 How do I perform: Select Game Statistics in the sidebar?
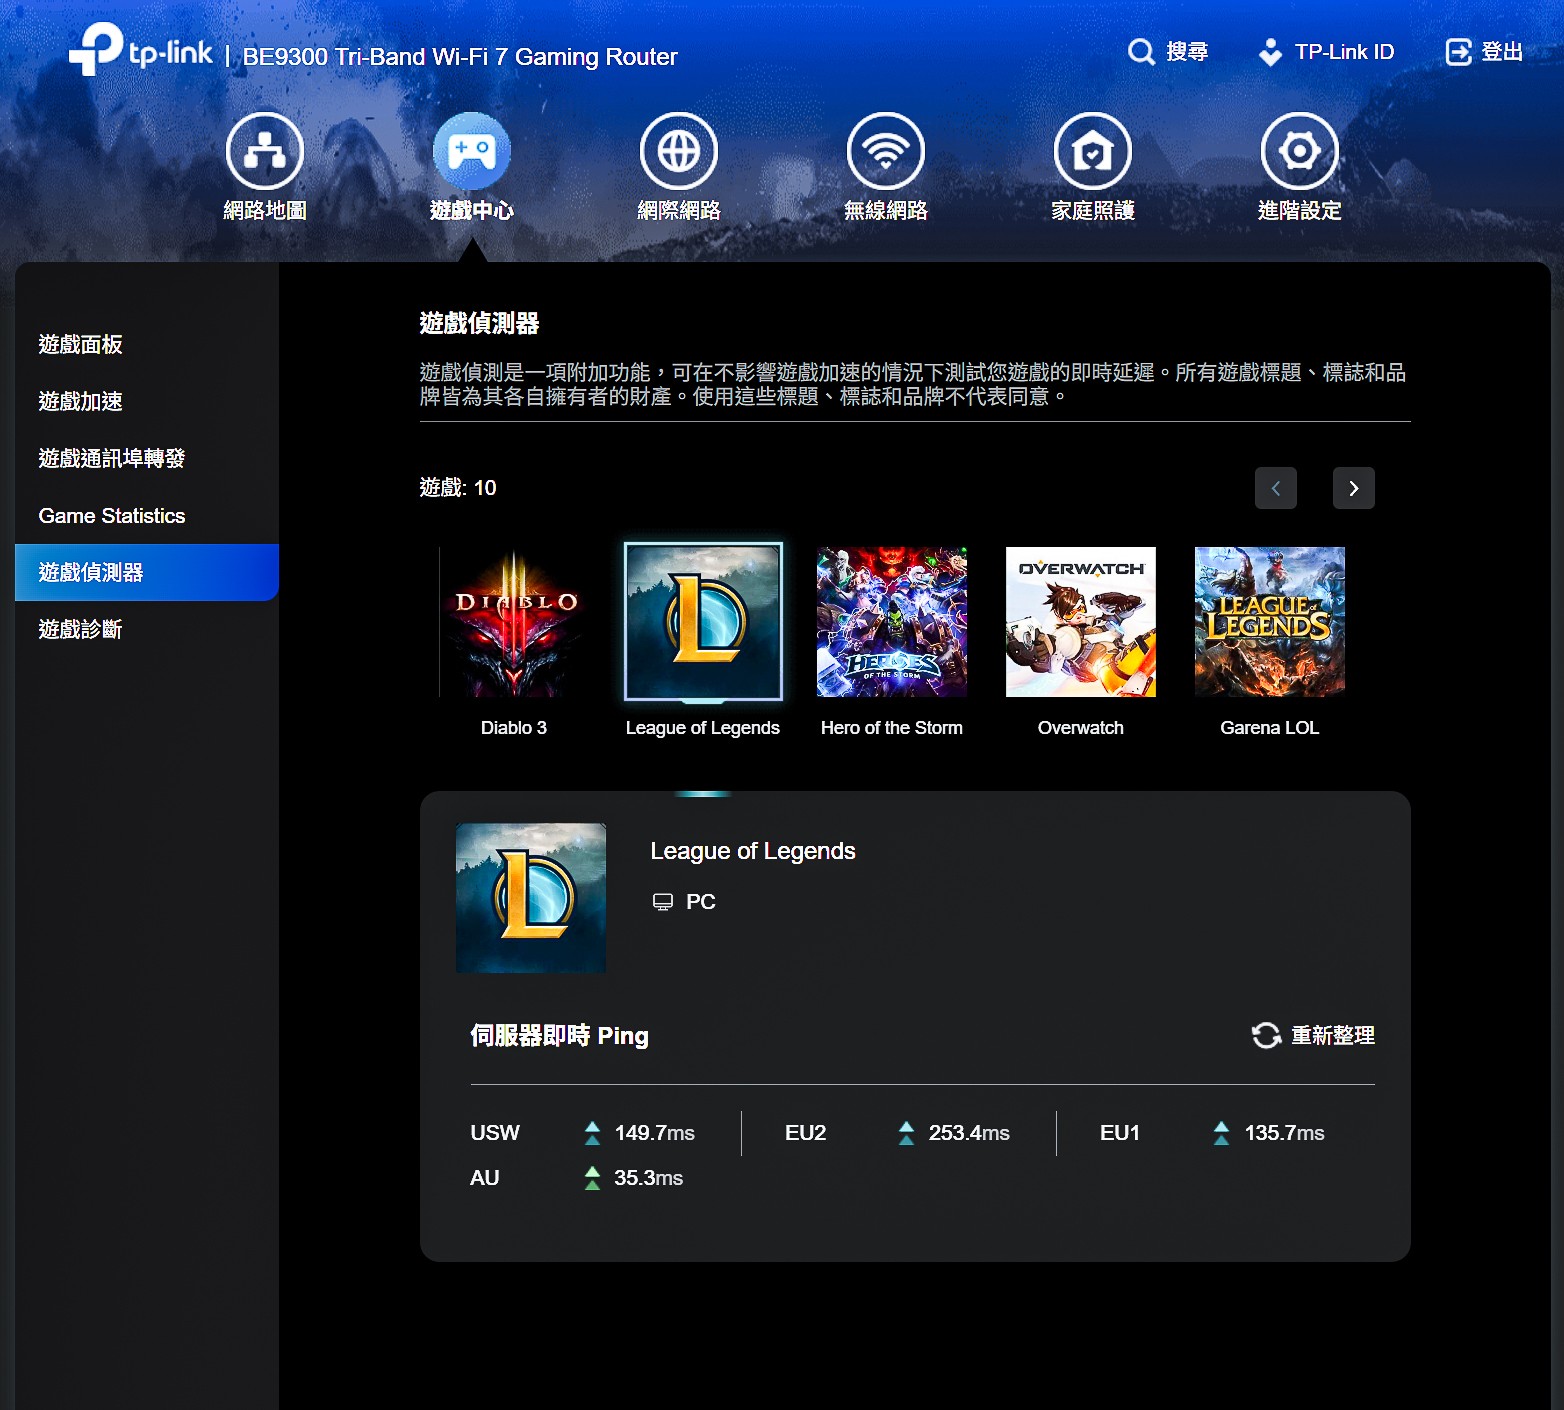pyautogui.click(x=147, y=516)
